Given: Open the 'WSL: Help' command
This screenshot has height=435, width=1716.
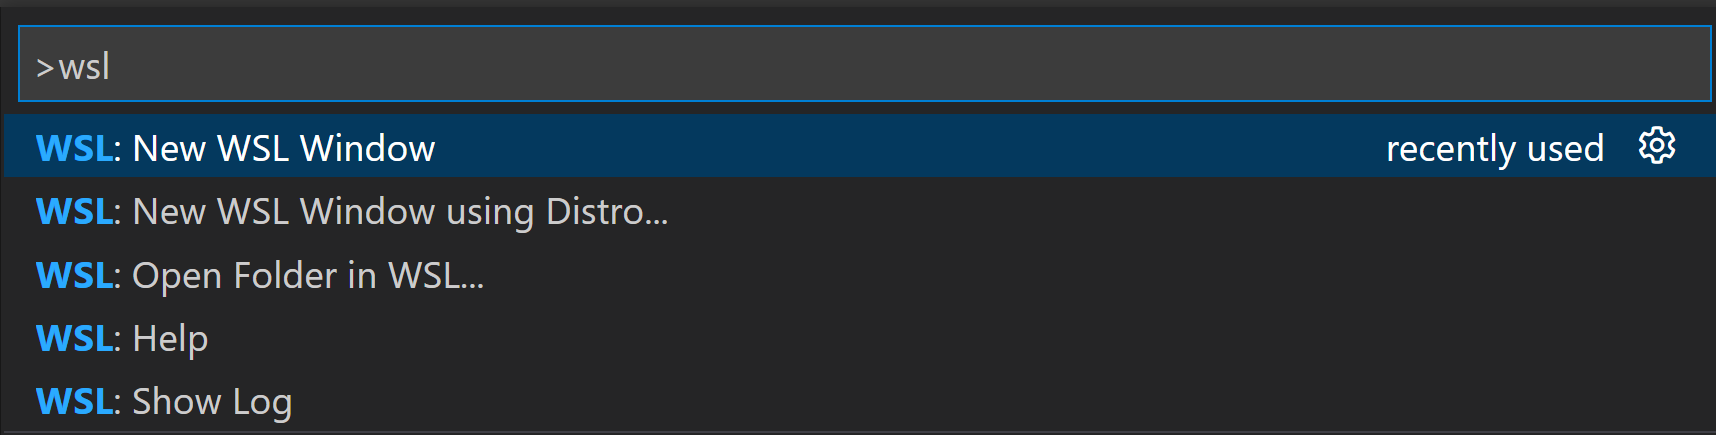Looking at the screenshot, I should click(x=170, y=339).
